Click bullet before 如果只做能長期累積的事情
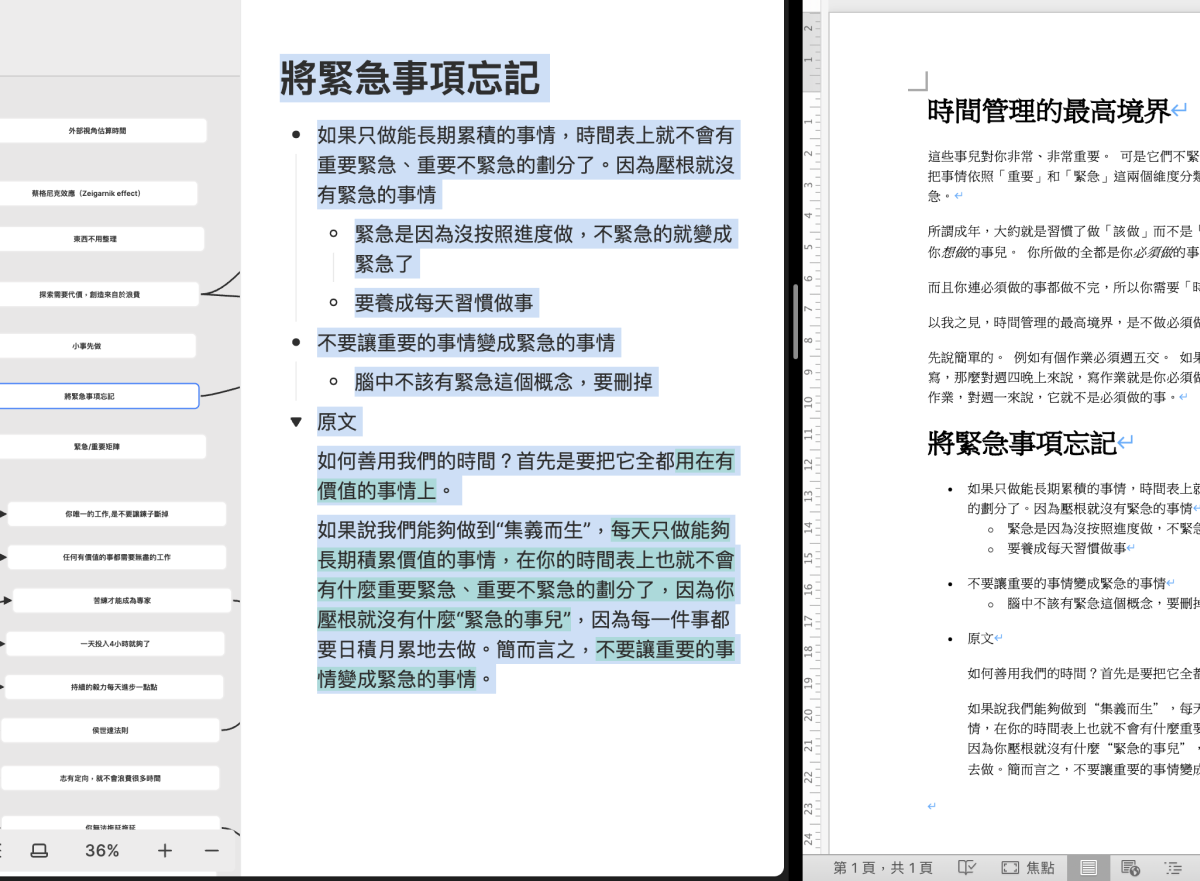1200x881 pixels. [296, 134]
